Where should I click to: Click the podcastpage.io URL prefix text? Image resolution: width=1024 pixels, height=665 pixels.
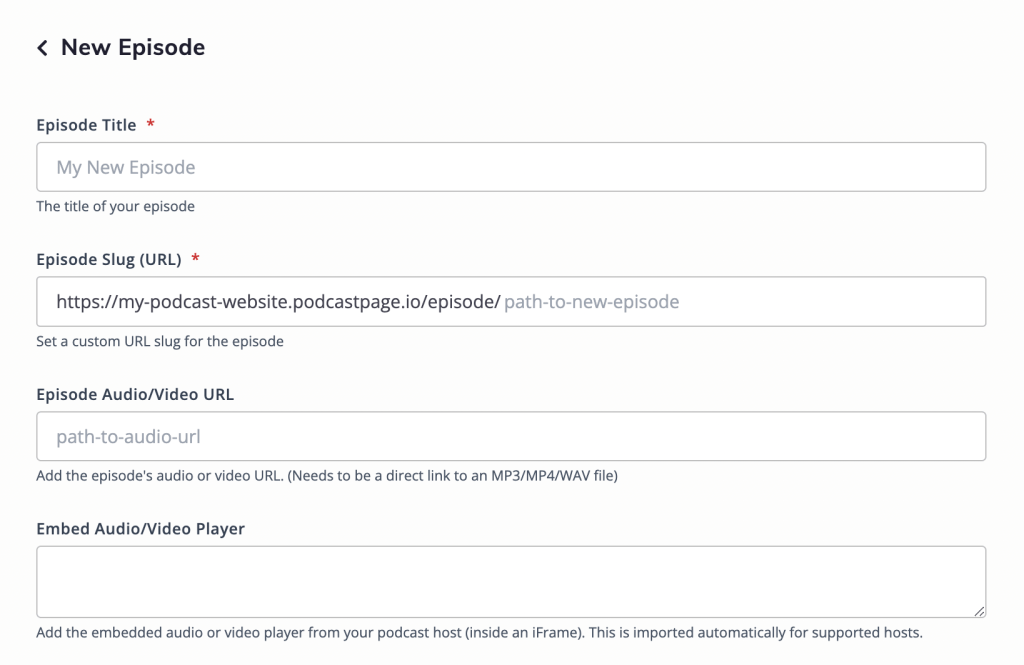pos(277,300)
